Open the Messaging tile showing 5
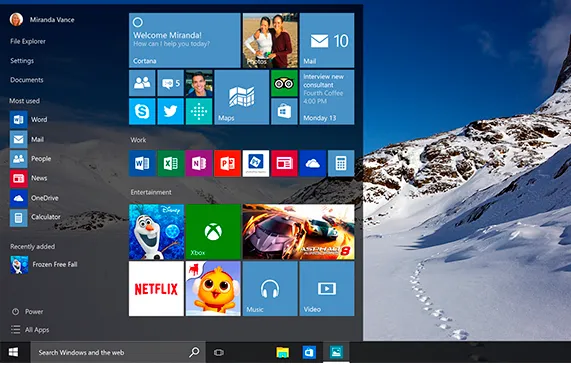Viewport: 571px width, 365px height. pyautogui.click(x=170, y=83)
